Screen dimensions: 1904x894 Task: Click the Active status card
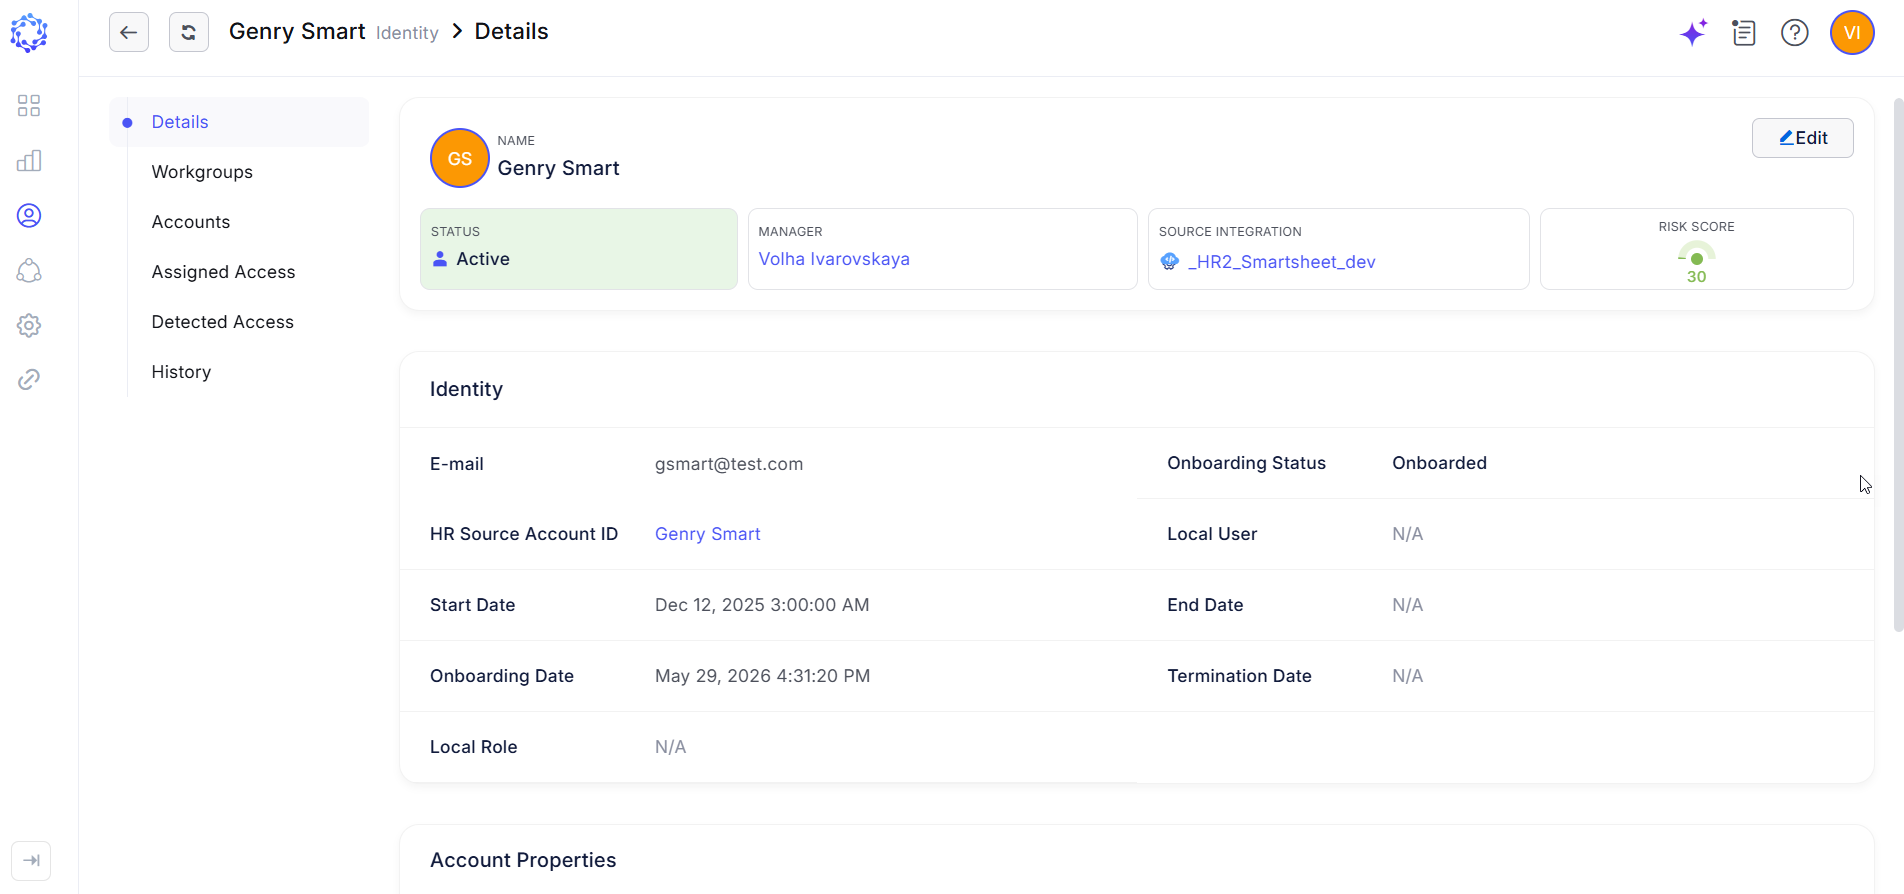[579, 249]
